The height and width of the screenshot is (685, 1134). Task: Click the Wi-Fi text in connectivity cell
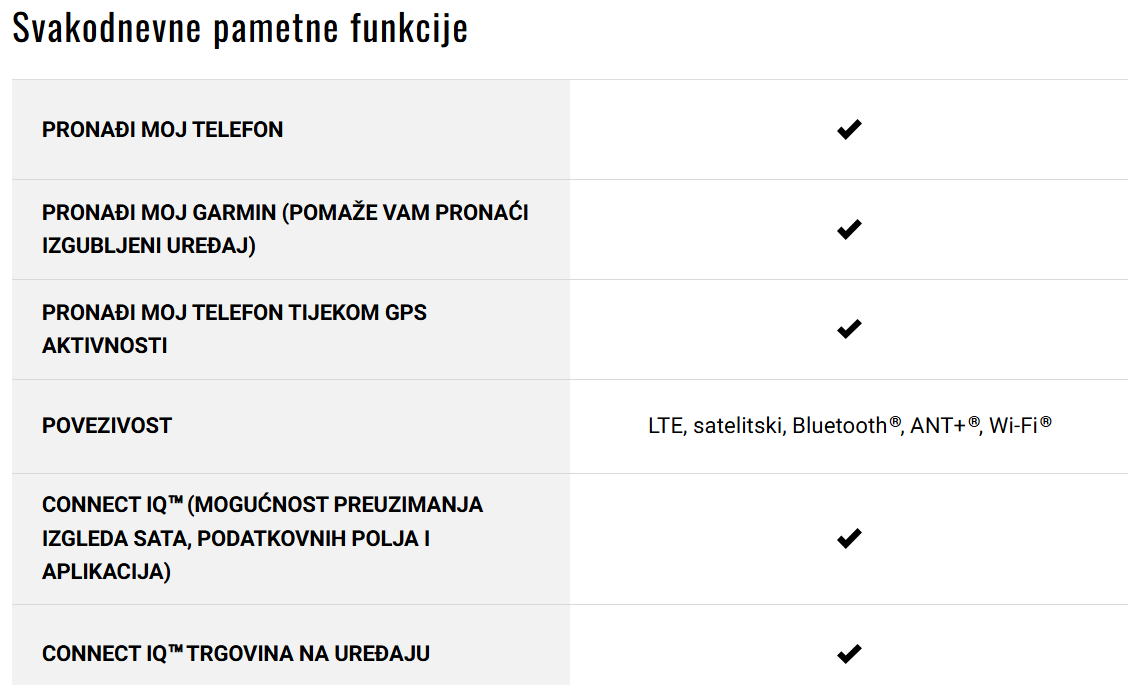point(1020,425)
